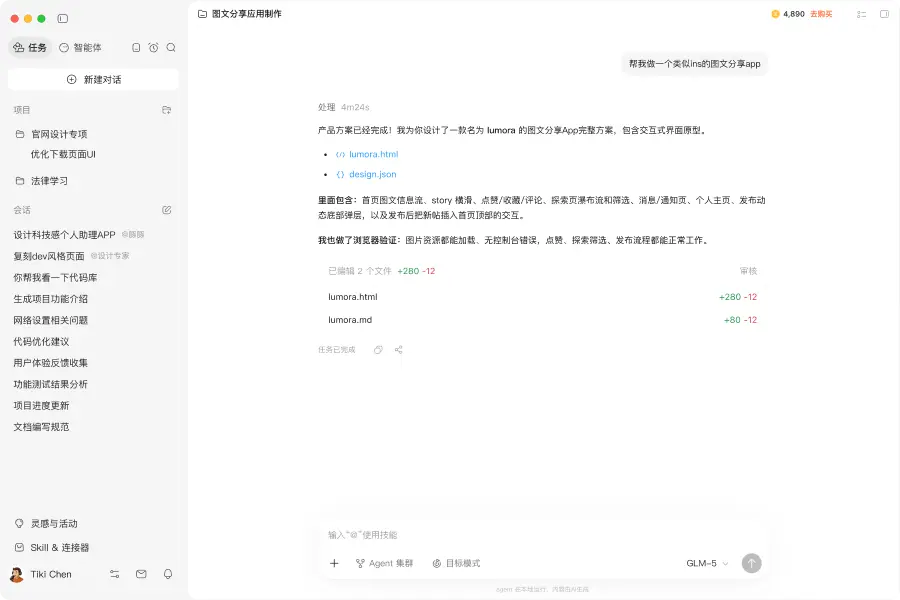Copy the response with the copy icon
Image resolution: width=900 pixels, height=600 pixels.
coord(378,350)
